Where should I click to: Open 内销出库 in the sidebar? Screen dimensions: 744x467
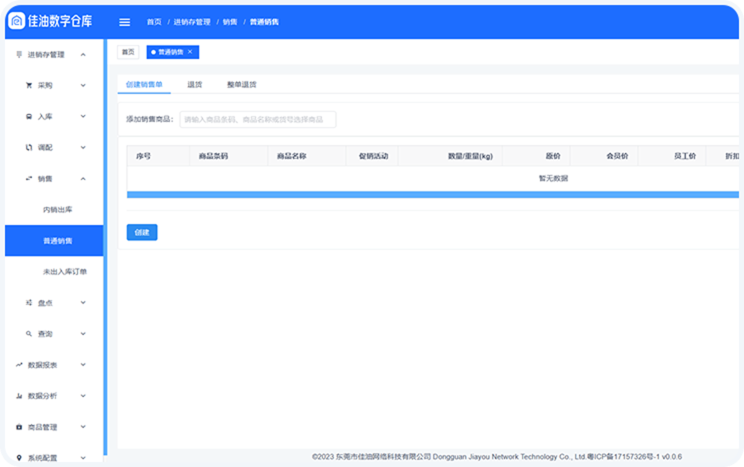[x=57, y=209]
